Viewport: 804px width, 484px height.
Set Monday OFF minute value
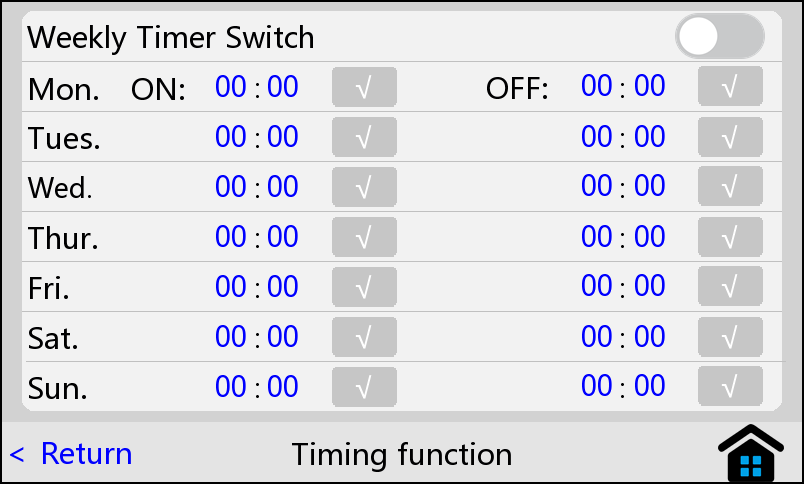point(649,87)
